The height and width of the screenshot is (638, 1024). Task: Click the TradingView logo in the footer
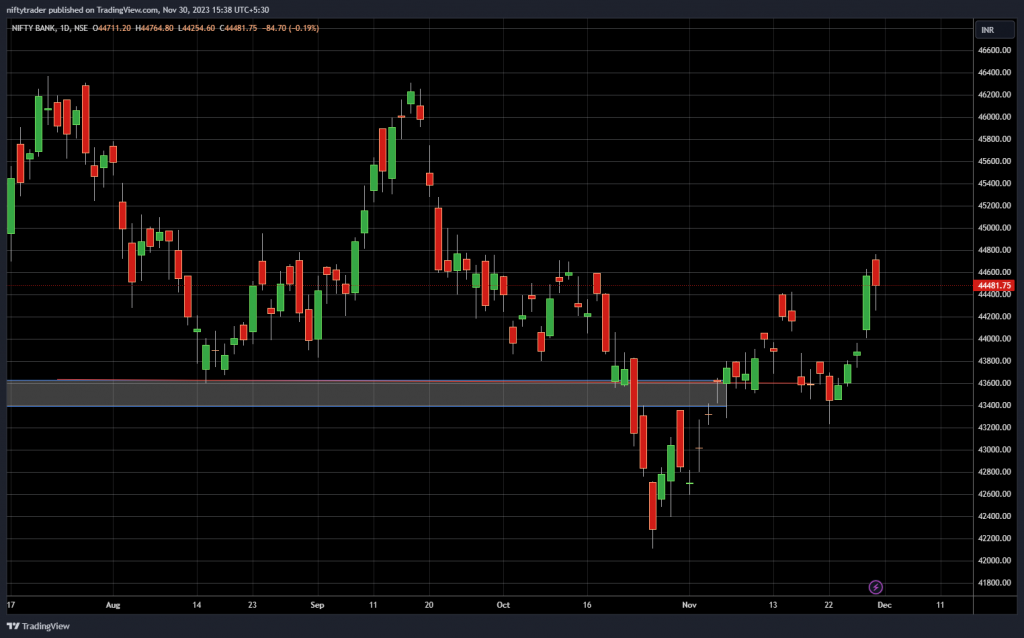click(x=38, y=626)
